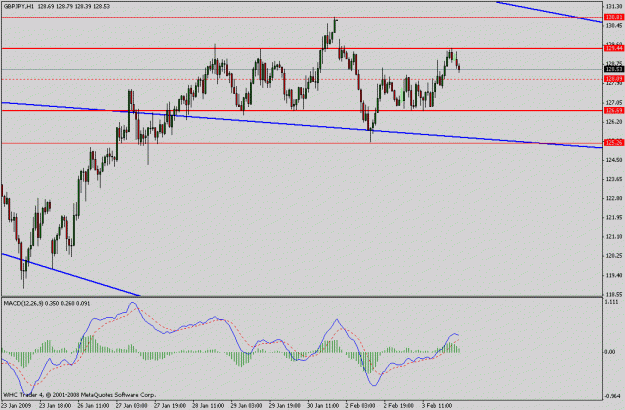Click the 122.80 price axis label
Viewport: 625px width, 410px height.
[615, 198]
